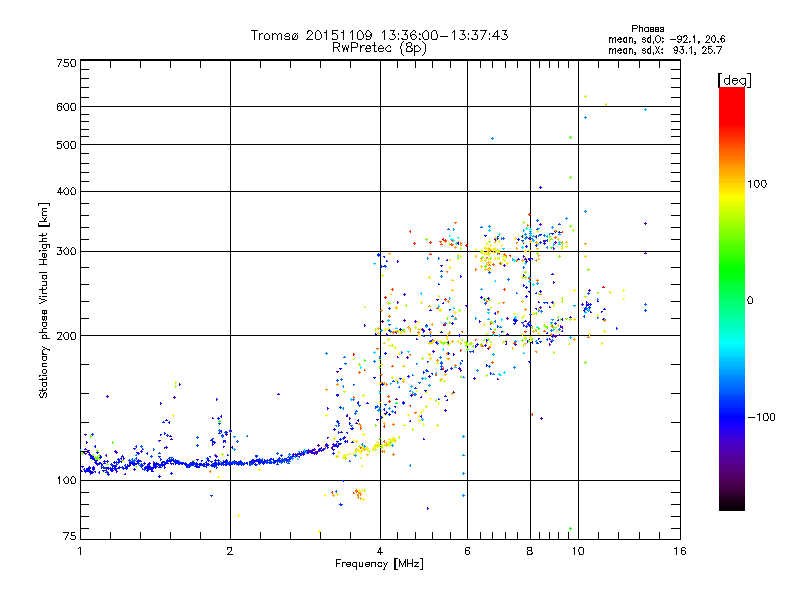Click the x-axis label 'Frequency [MHz]'
Screen dimensions: 800x600
[x=379, y=564]
